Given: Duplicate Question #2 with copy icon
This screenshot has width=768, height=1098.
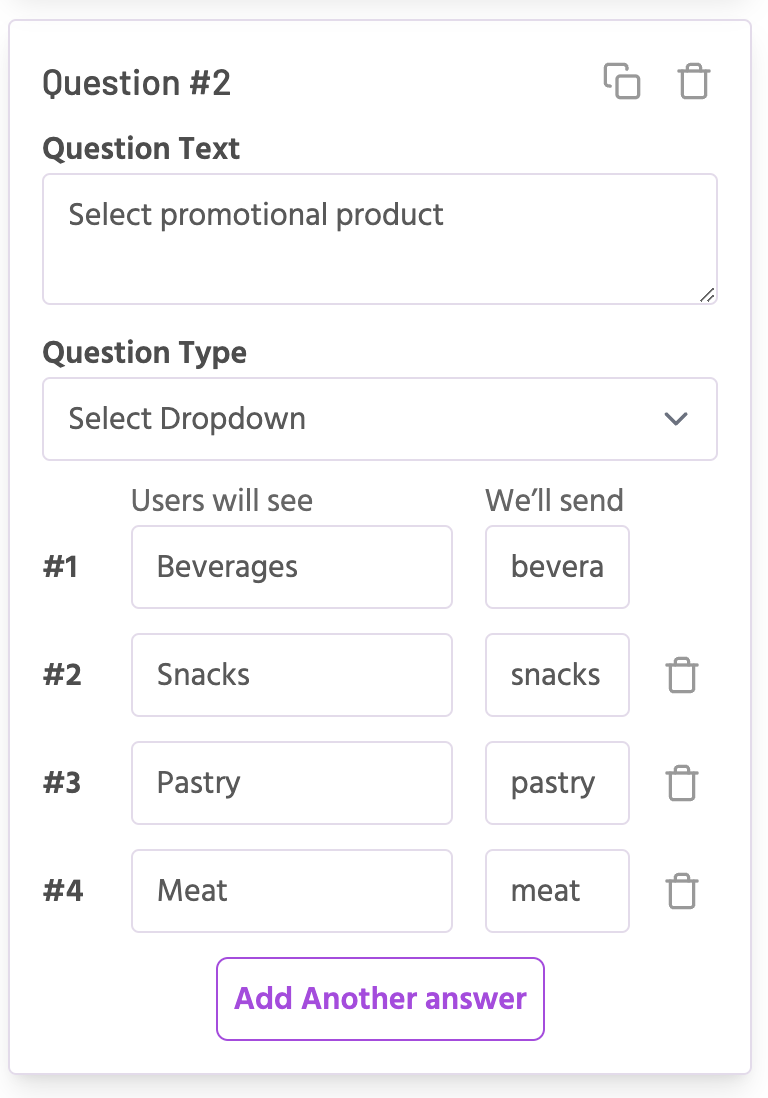Looking at the screenshot, I should 621,81.
